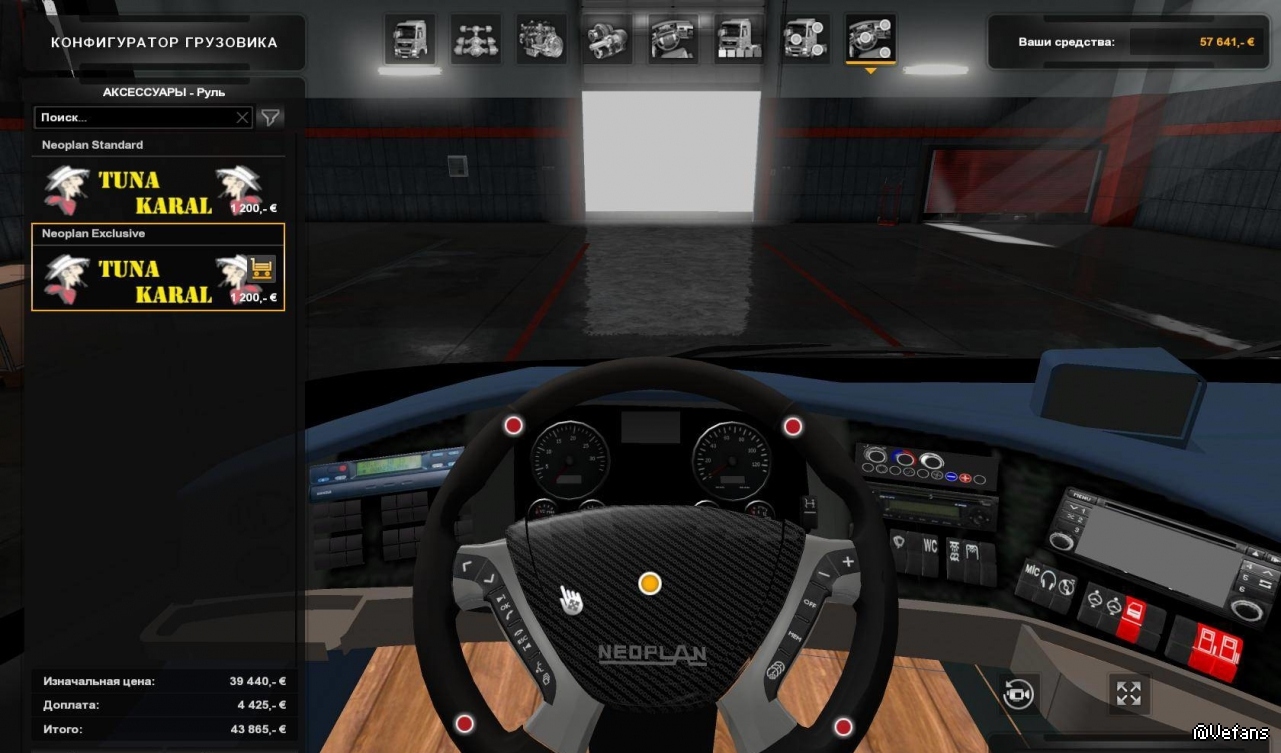This screenshot has width=1281, height=753.
Task: Open the cabin interior category icon
Action: [673, 39]
